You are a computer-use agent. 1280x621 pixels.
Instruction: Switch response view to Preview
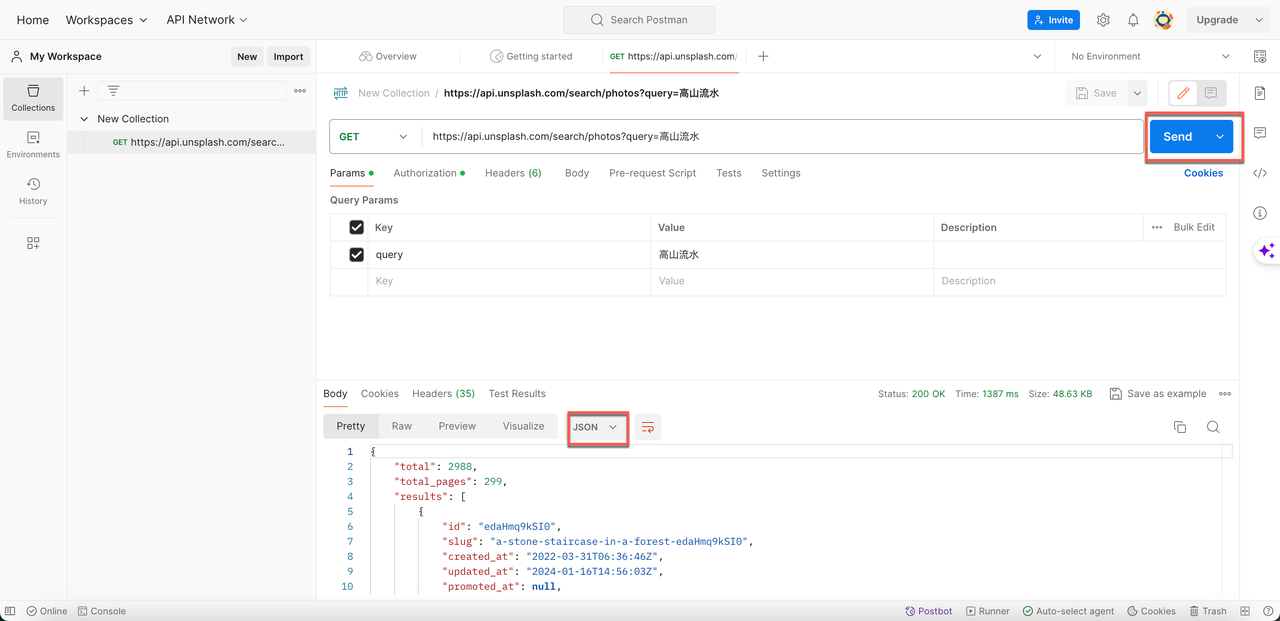click(x=457, y=426)
